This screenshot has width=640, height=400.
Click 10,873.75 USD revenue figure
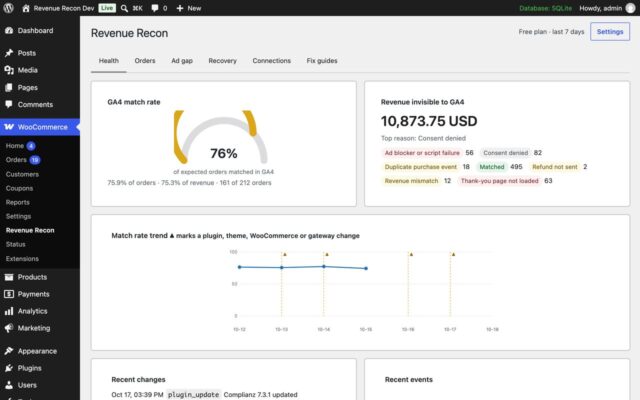pyautogui.click(x=429, y=121)
